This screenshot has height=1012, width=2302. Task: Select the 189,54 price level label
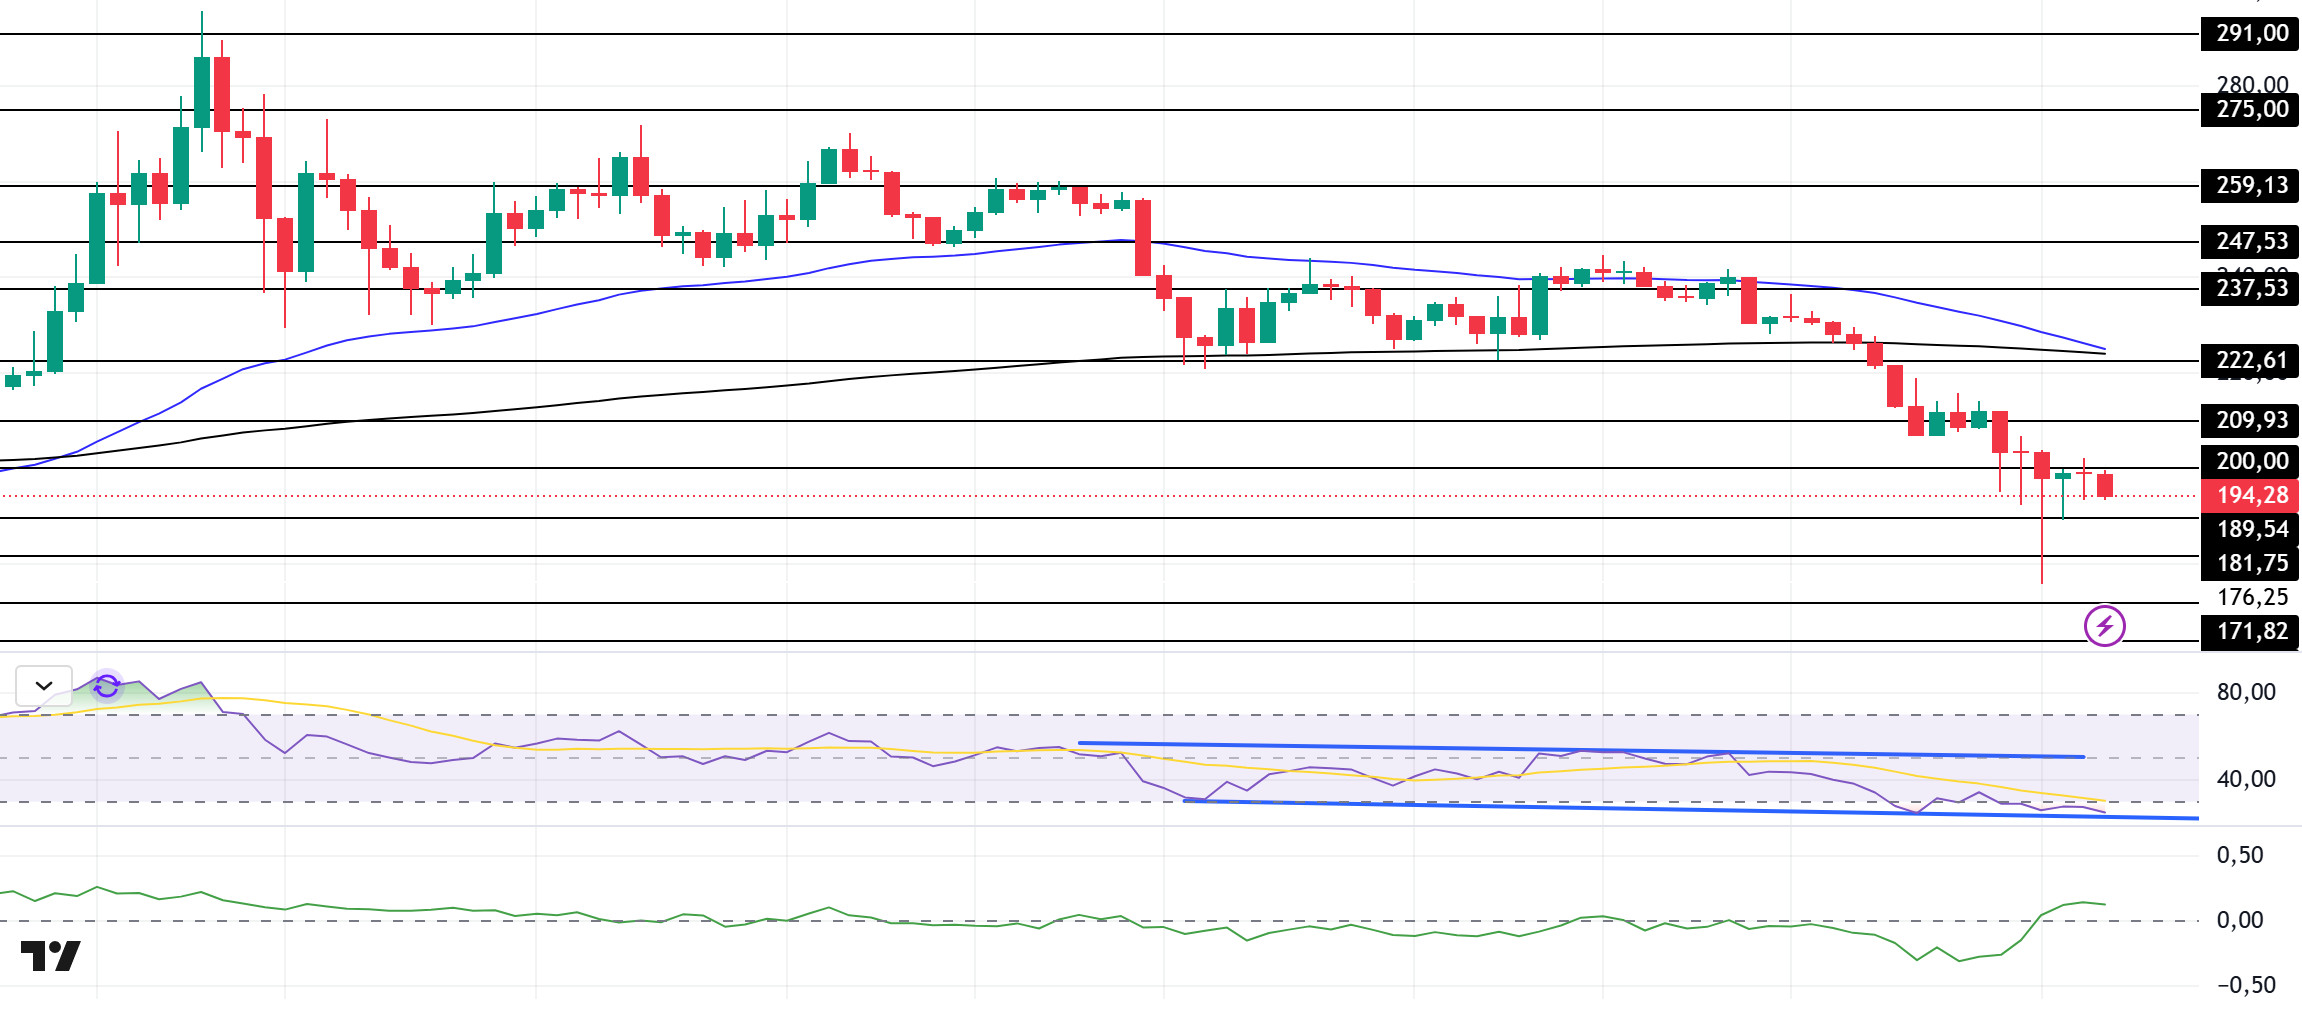2250,530
